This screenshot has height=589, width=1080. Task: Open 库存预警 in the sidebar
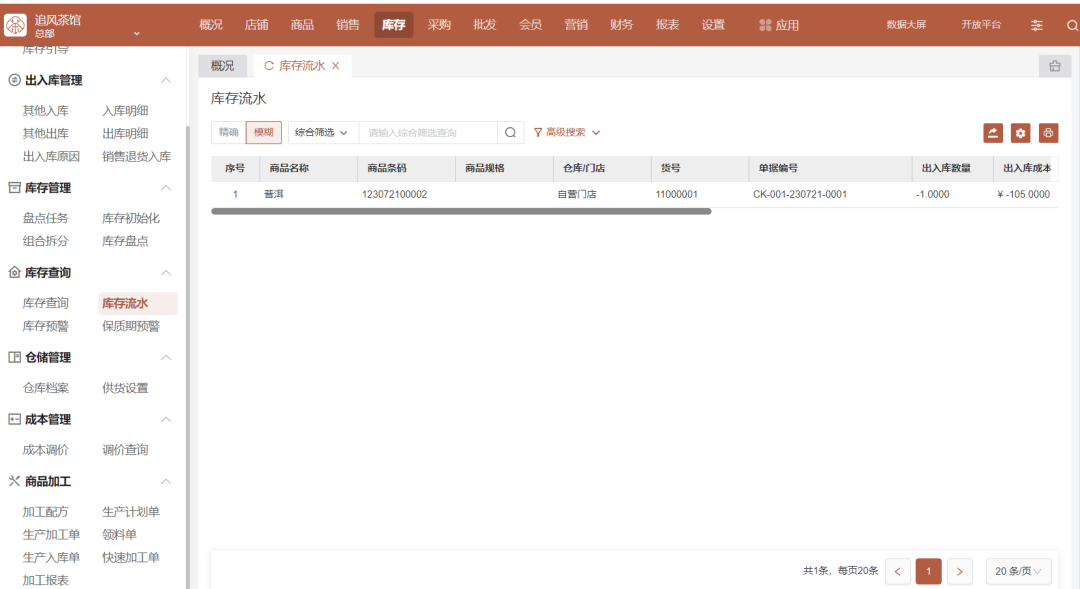point(46,326)
